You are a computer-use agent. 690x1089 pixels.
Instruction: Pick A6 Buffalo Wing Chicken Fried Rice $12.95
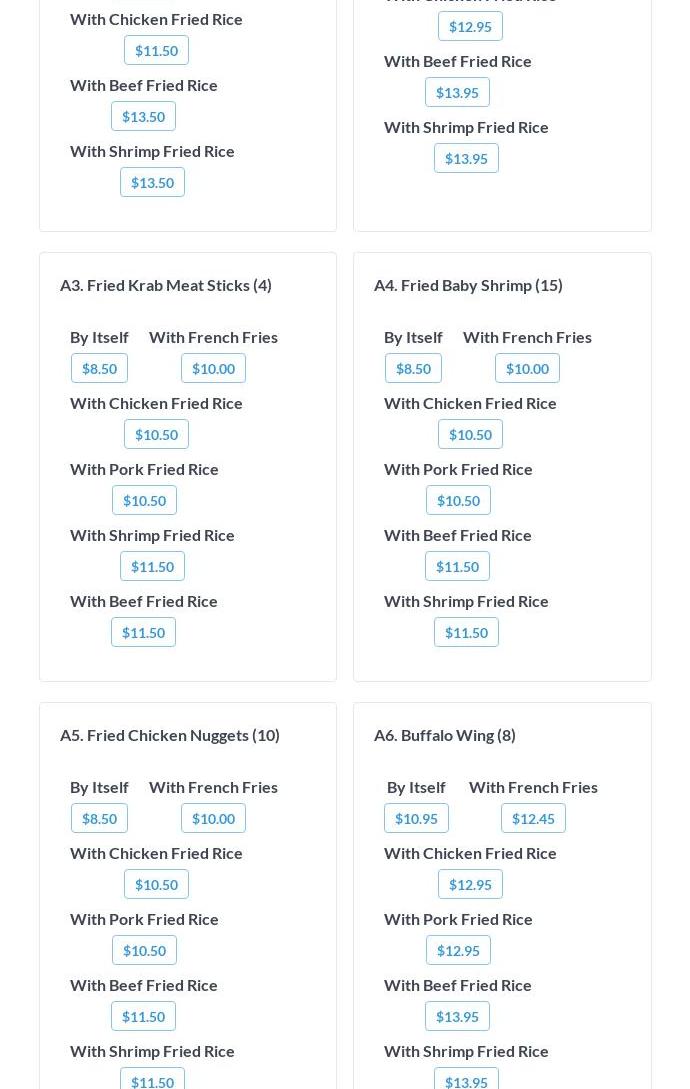(x=470, y=884)
